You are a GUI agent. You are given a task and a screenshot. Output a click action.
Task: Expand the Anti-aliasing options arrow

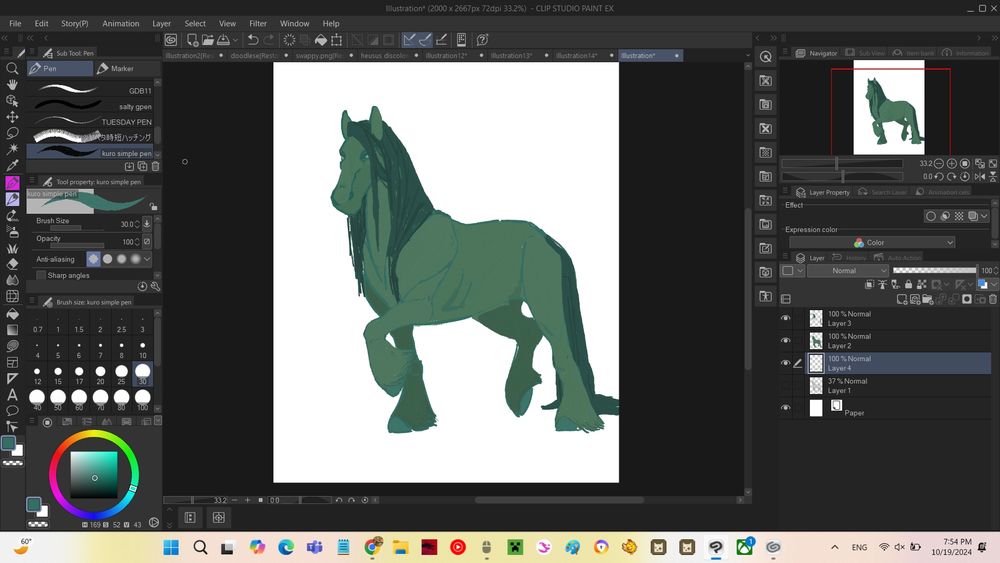[x=148, y=259]
